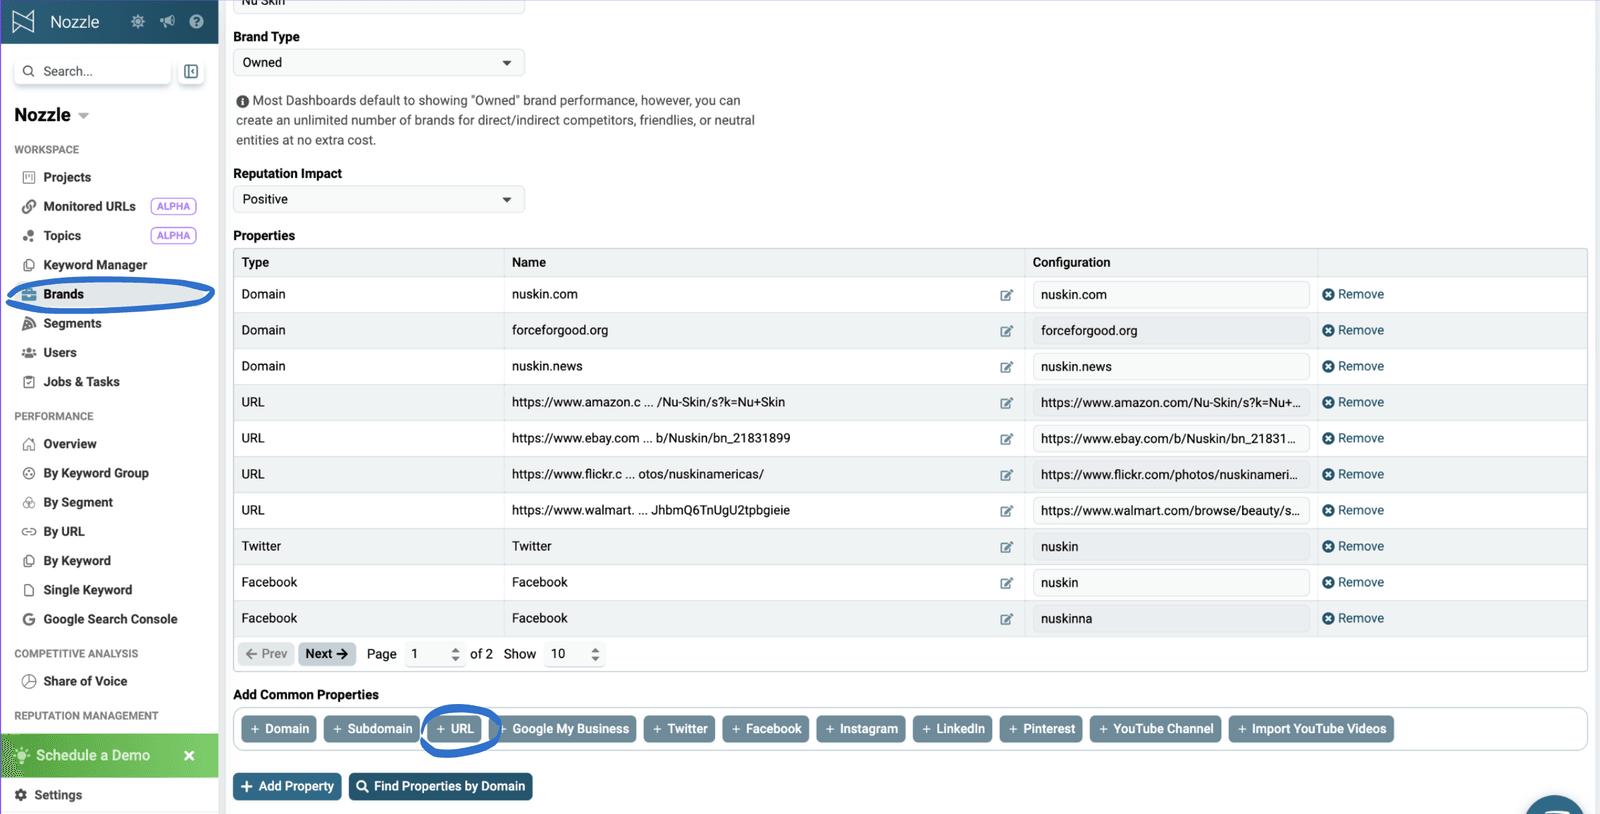
Task: Open Settings in the sidebar
Action: click(x=58, y=795)
